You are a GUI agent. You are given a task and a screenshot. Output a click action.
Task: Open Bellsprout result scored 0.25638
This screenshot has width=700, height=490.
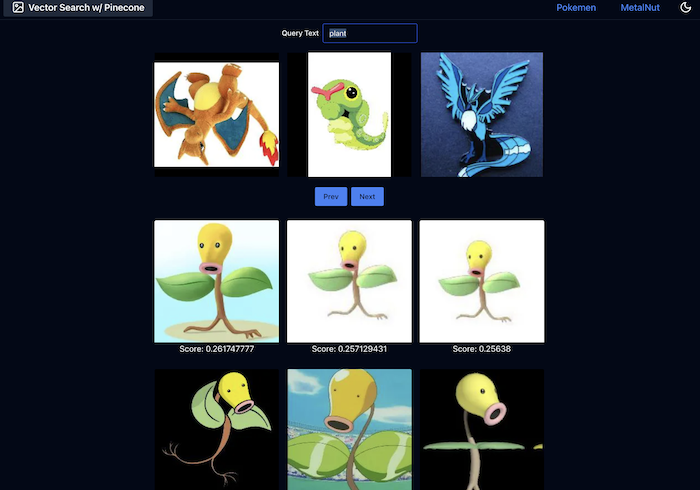coord(482,281)
